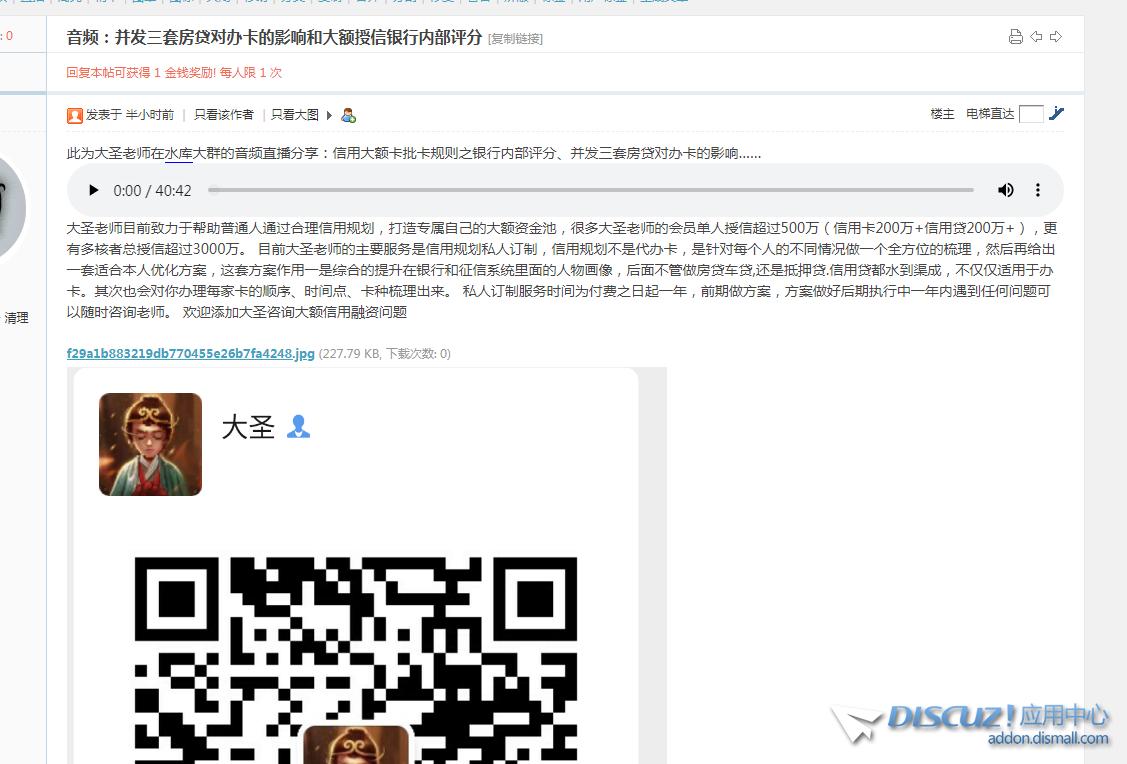Click the 电梯直达 floor number input box

[1031, 114]
